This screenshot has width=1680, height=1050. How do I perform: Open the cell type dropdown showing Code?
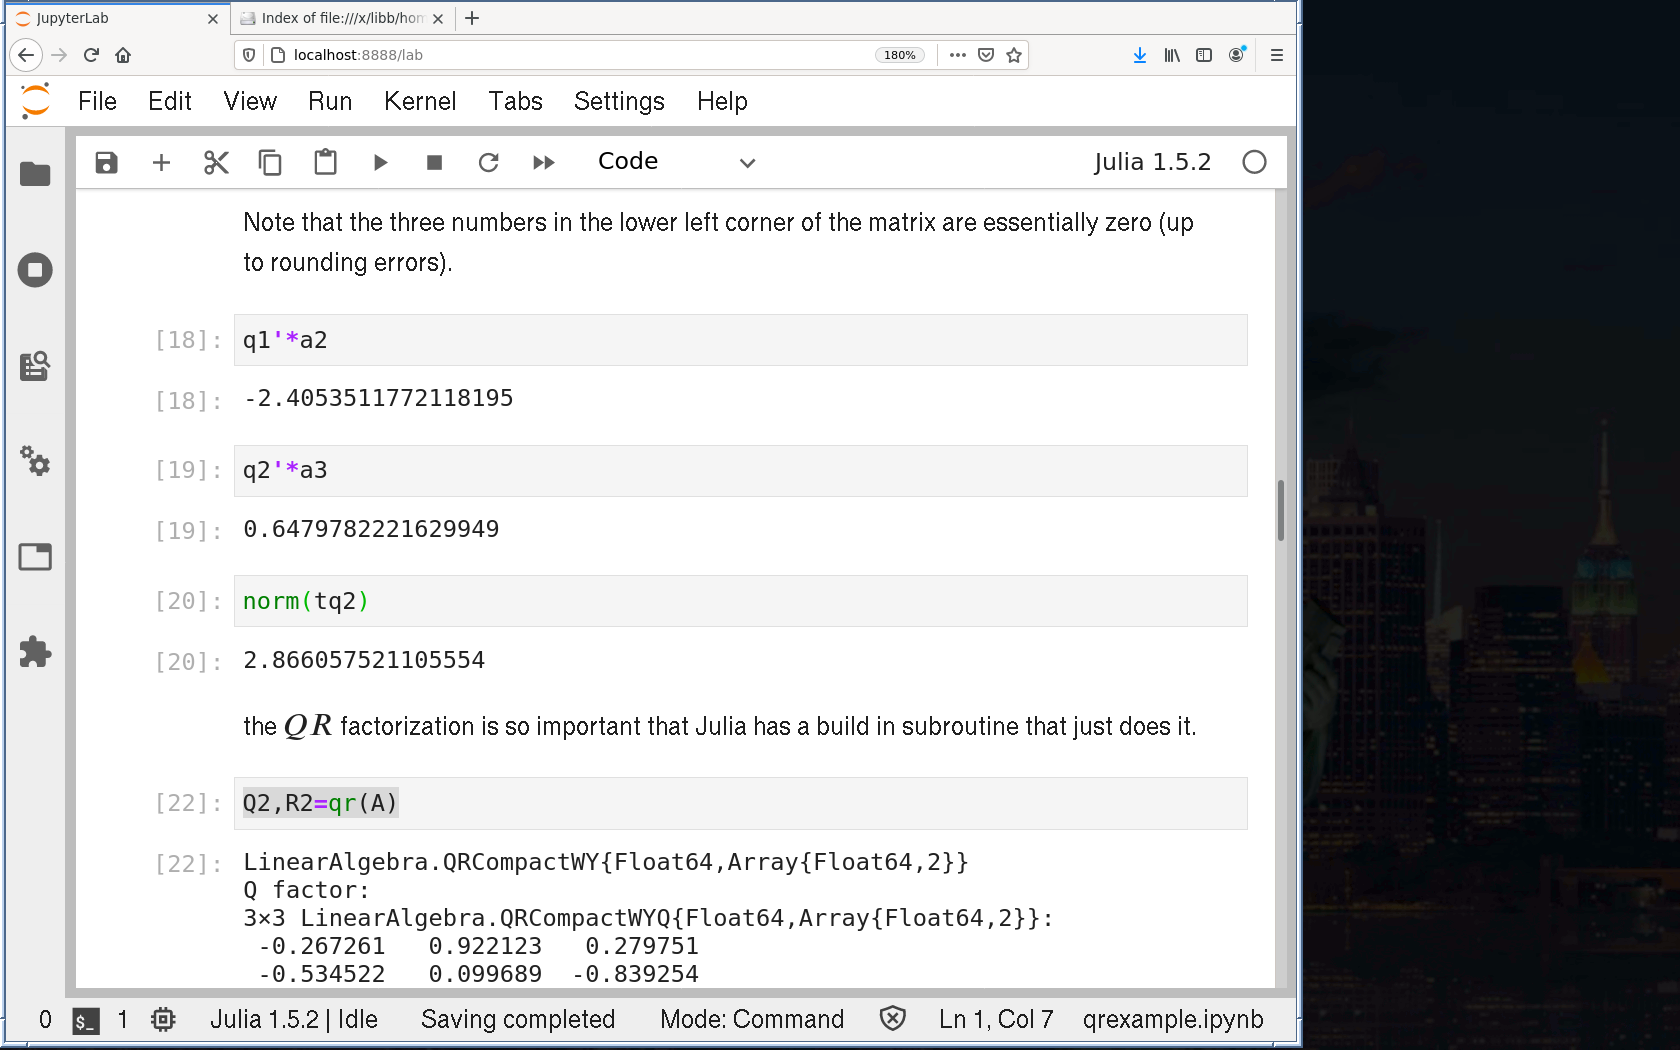click(x=675, y=162)
